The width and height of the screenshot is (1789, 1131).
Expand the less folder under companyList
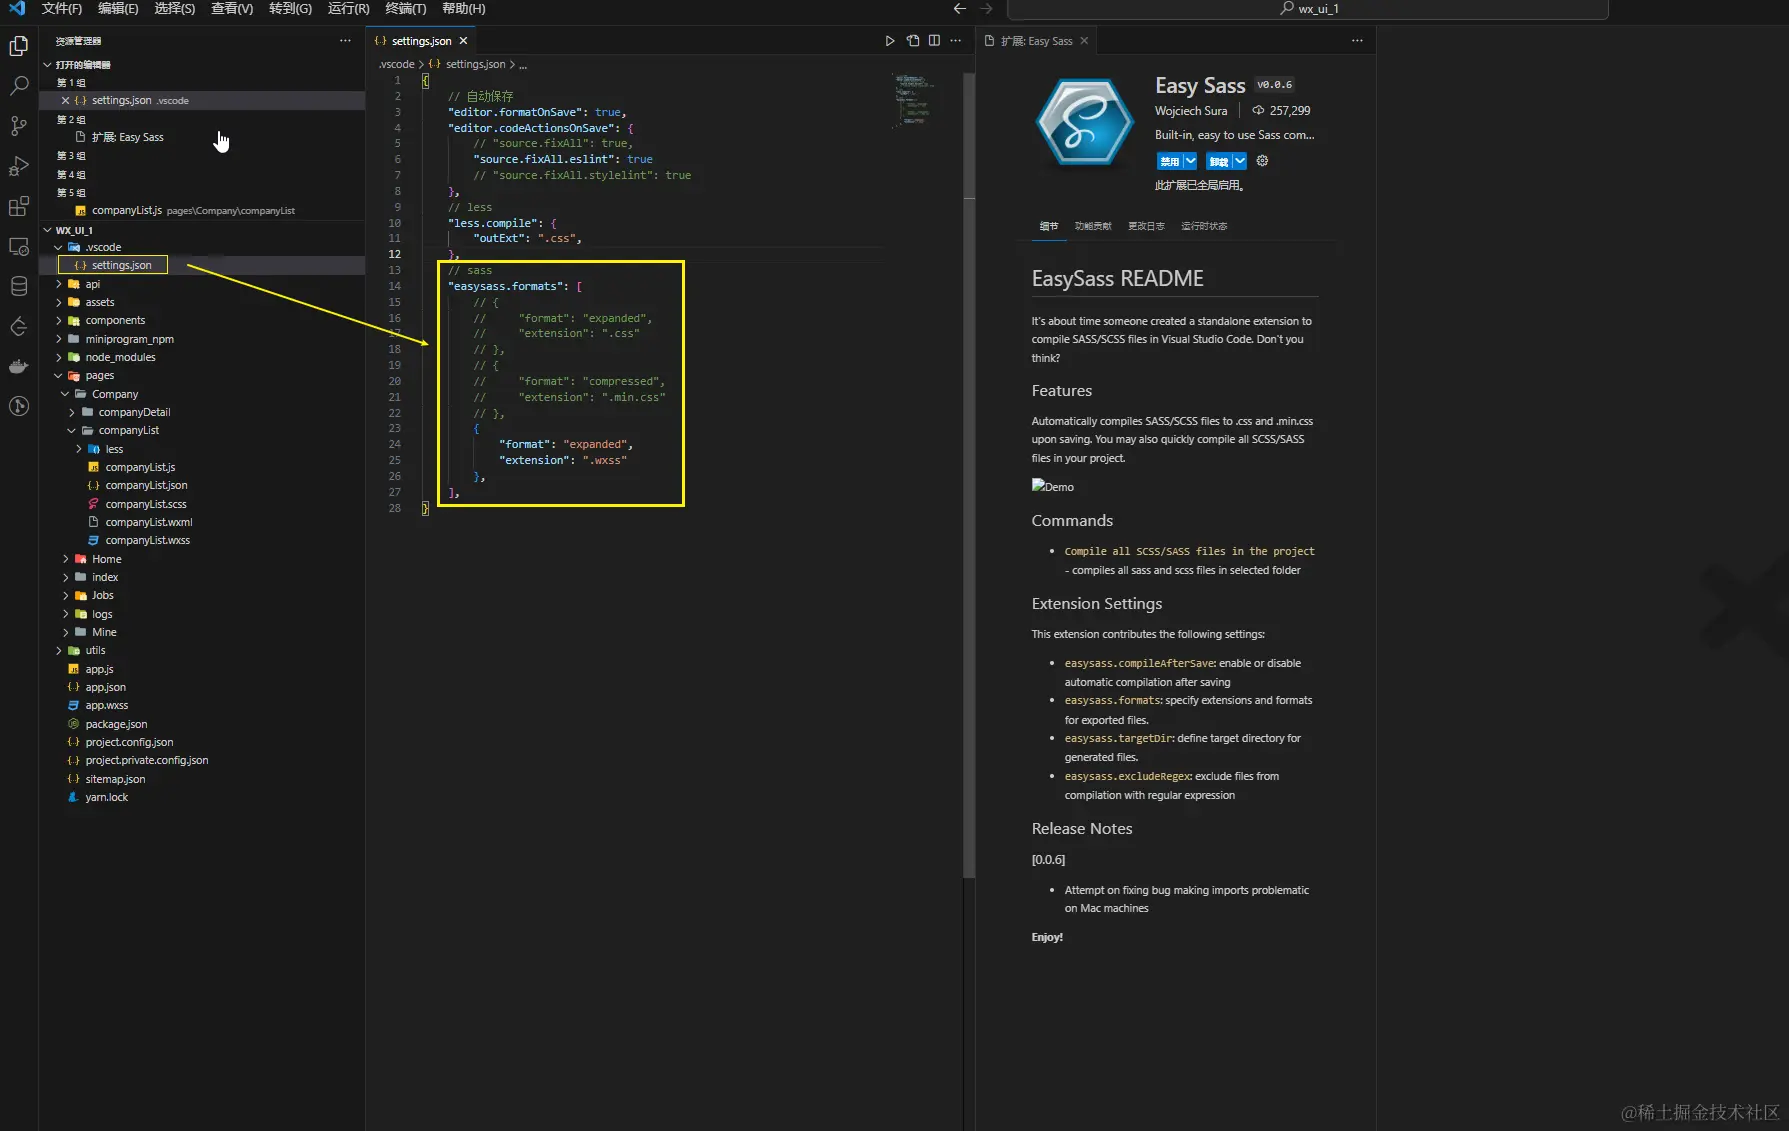78,450
